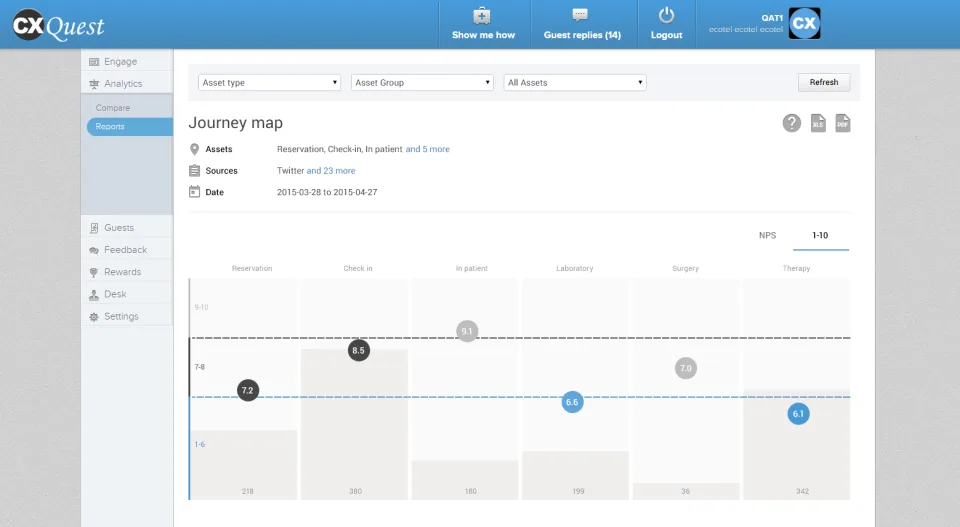Image resolution: width=960 pixels, height=527 pixels.
Task: Select Compare under Analytics
Action: (x=113, y=108)
